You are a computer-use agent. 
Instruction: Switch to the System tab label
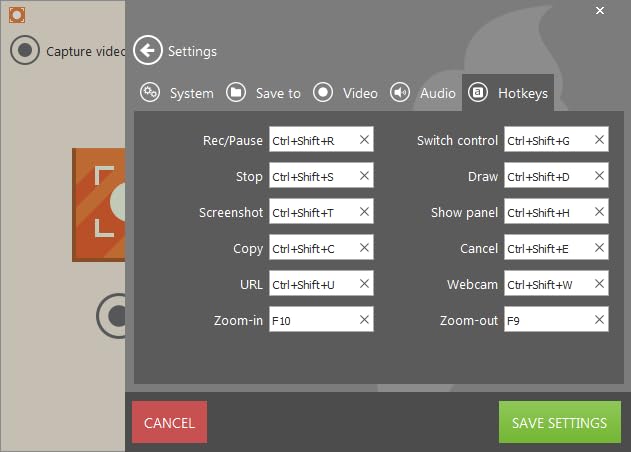(x=192, y=93)
